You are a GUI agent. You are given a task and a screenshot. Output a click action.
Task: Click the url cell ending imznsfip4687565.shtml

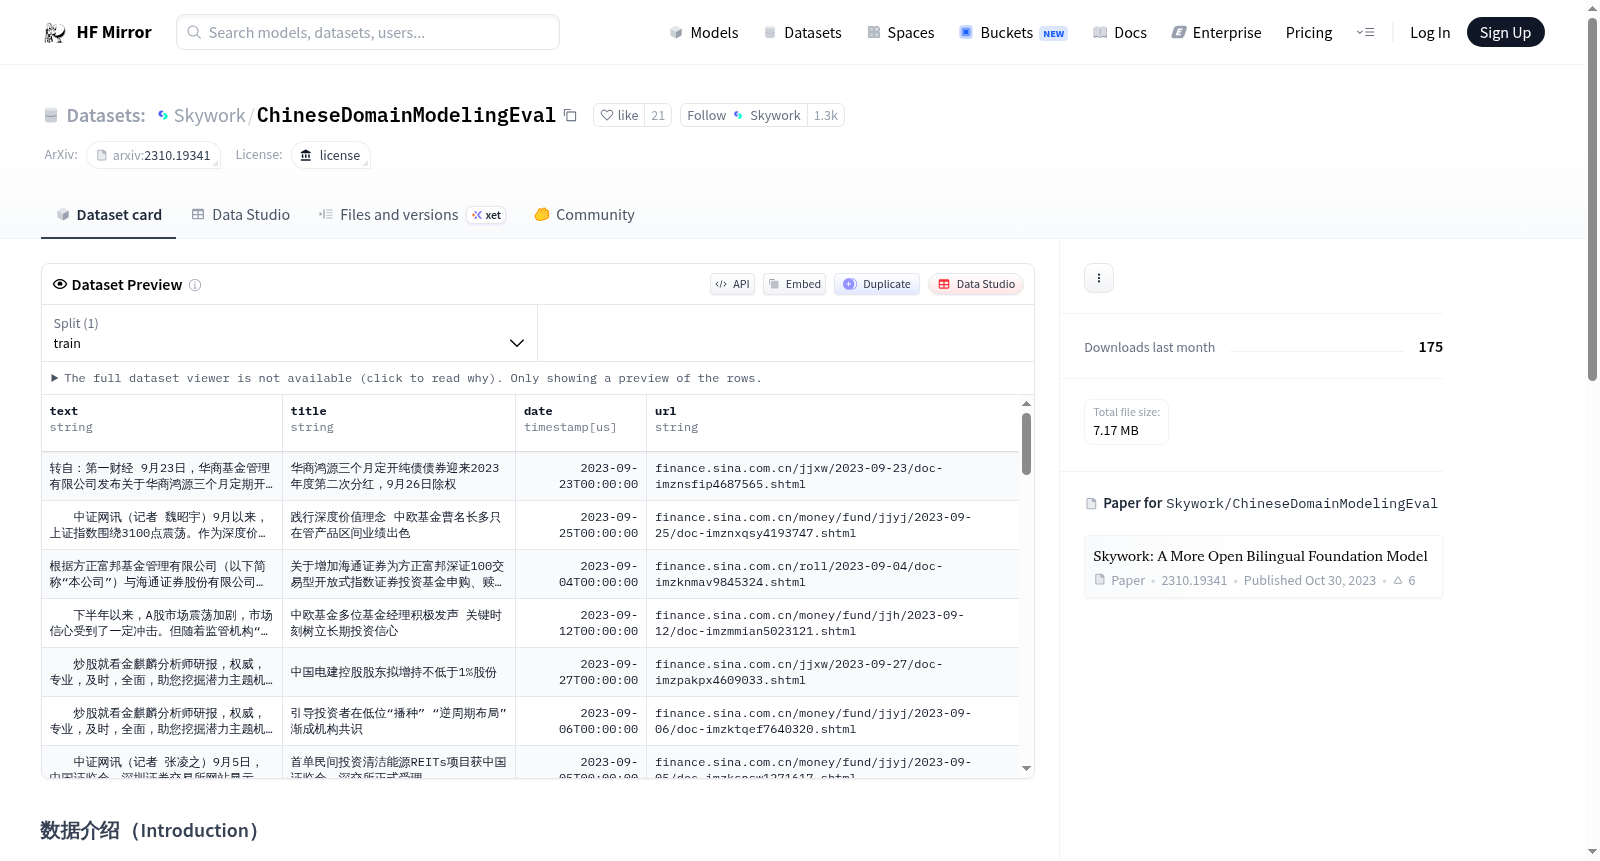pos(833,476)
